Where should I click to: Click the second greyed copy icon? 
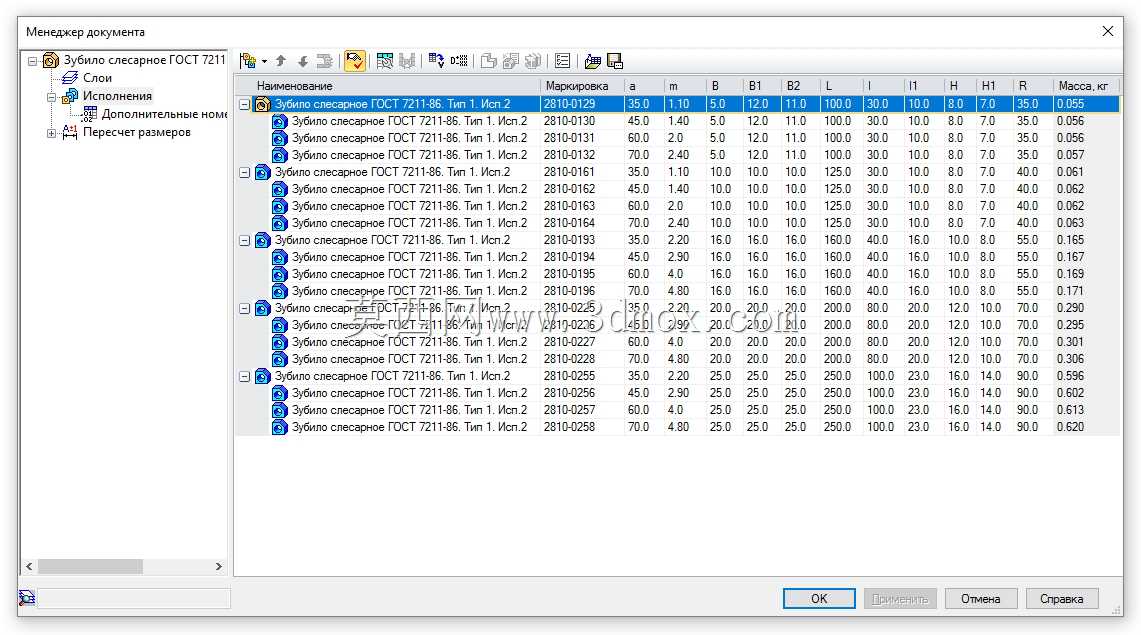tap(511, 61)
